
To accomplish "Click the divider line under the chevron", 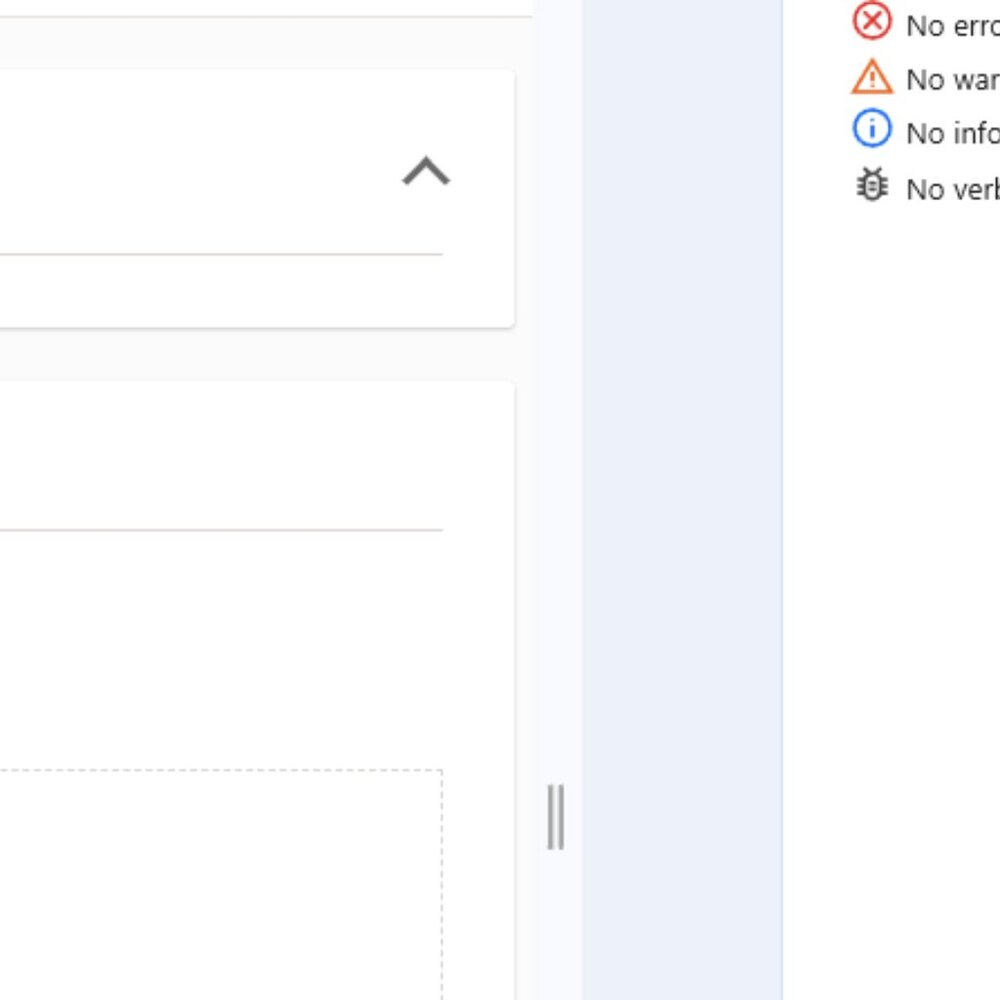I will pos(220,255).
